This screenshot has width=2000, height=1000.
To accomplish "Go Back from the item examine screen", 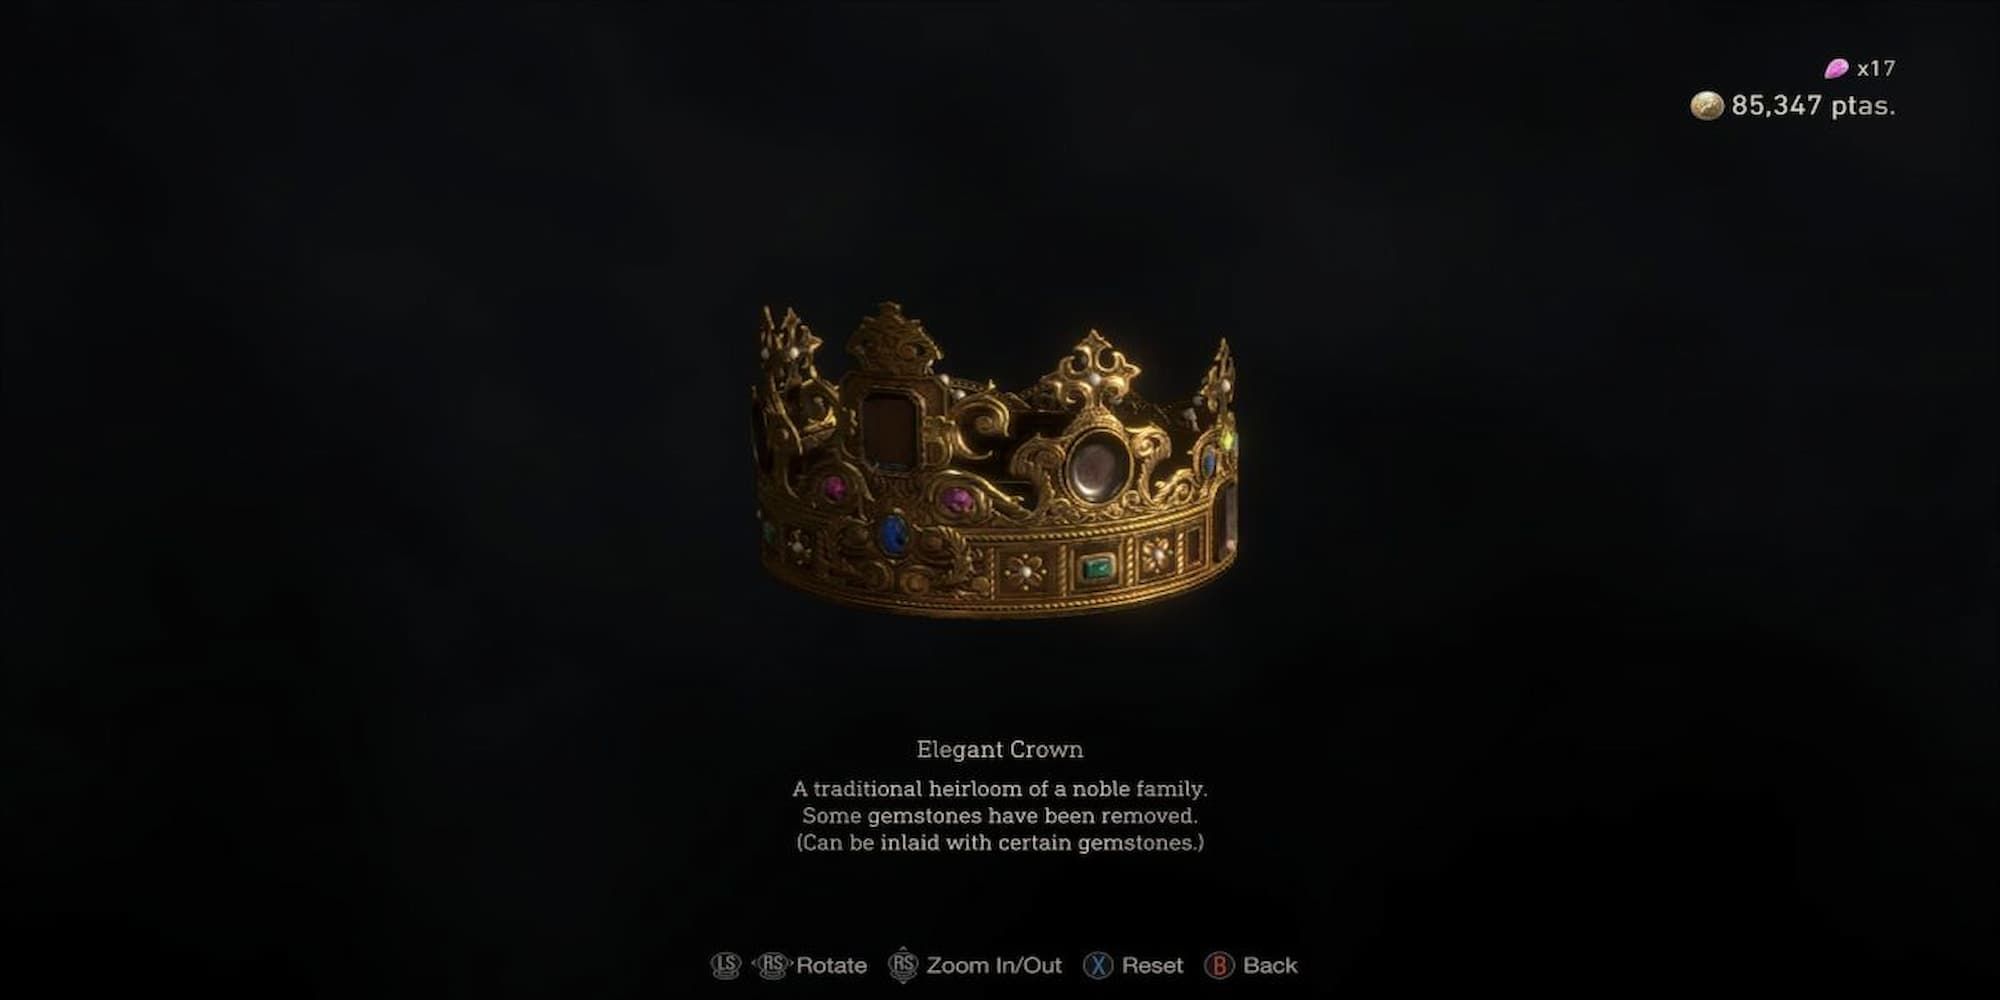I will click(x=1270, y=965).
